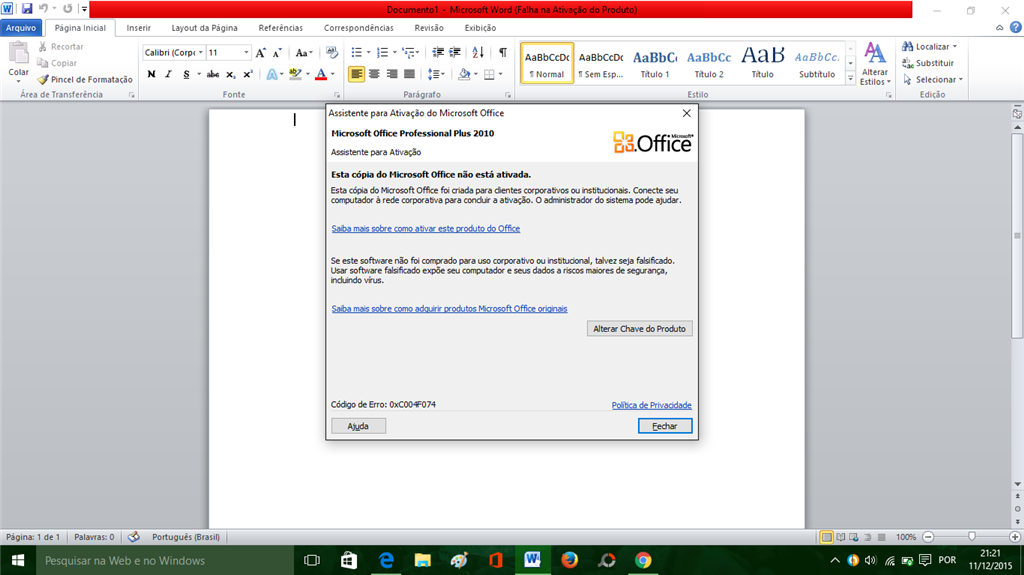Screen dimensions: 1024x575
Task: Open the font name dropdown Calibri
Action: pyautogui.click(x=200, y=53)
